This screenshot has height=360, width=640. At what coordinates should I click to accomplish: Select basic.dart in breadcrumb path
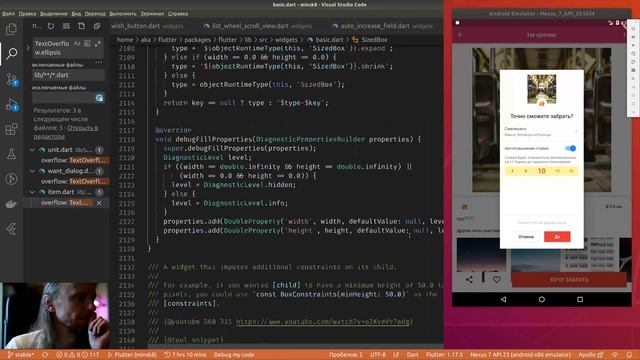tap(329, 40)
